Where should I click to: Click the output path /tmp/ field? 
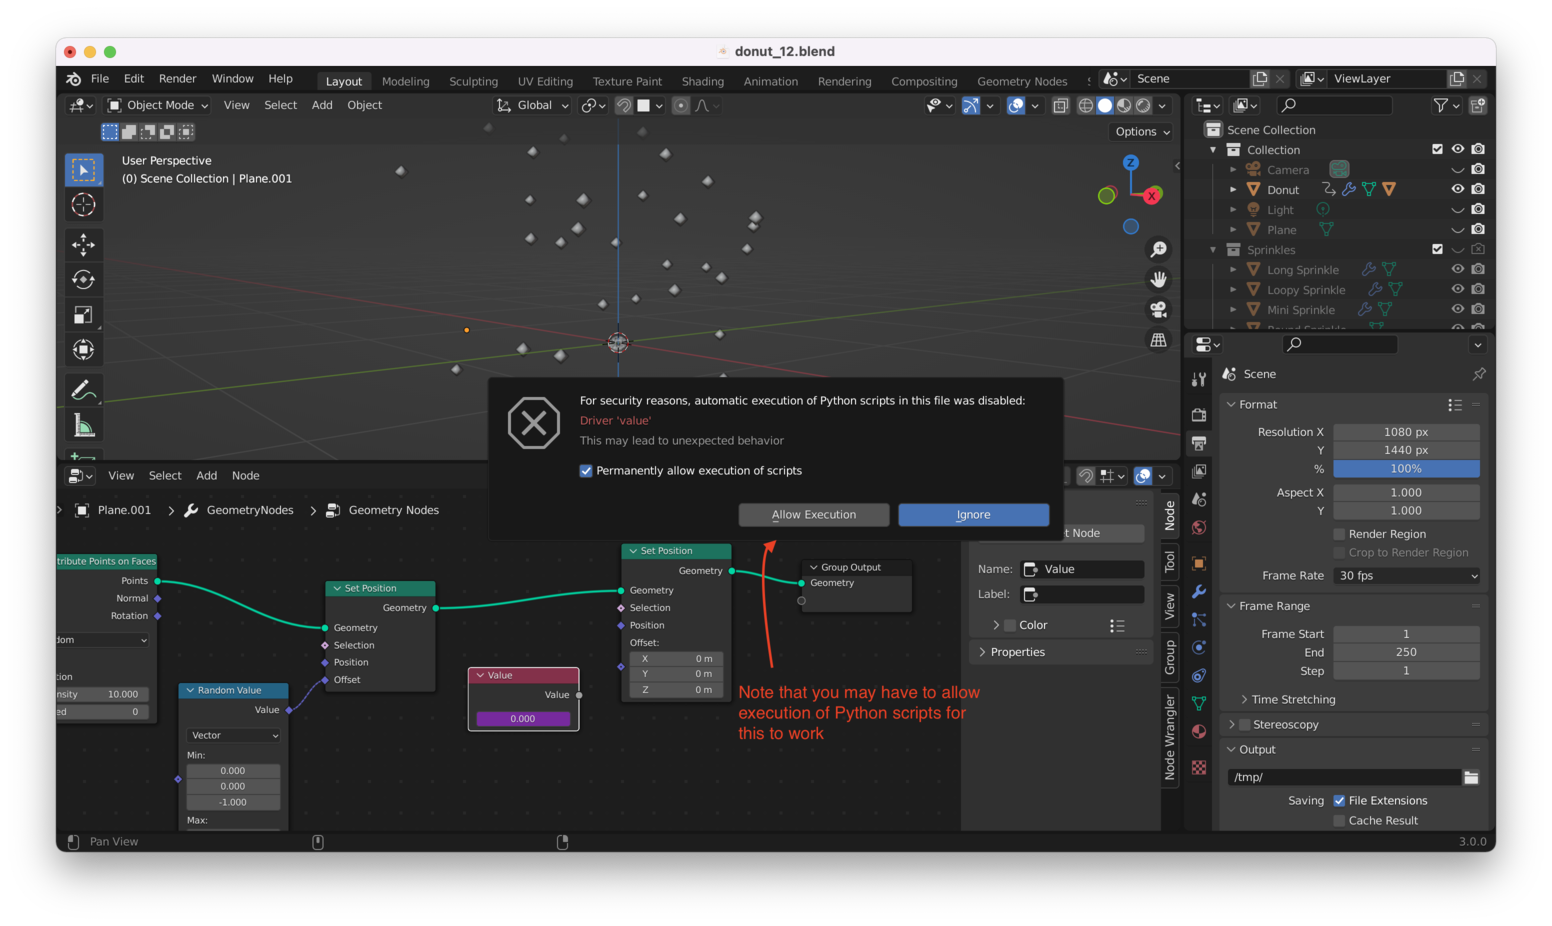tap(1342, 777)
